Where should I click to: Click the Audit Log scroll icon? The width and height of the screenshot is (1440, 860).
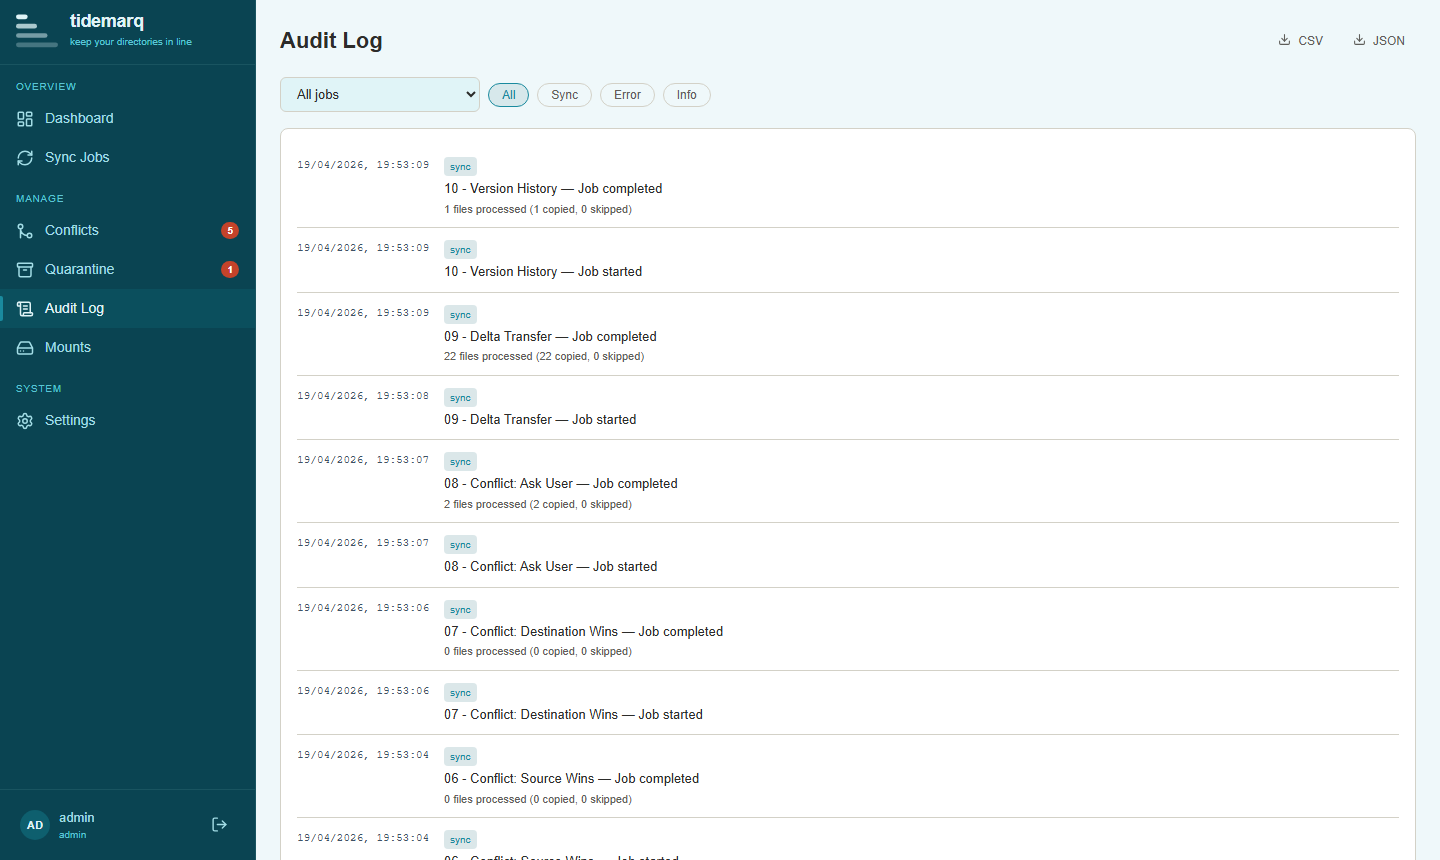coord(25,309)
